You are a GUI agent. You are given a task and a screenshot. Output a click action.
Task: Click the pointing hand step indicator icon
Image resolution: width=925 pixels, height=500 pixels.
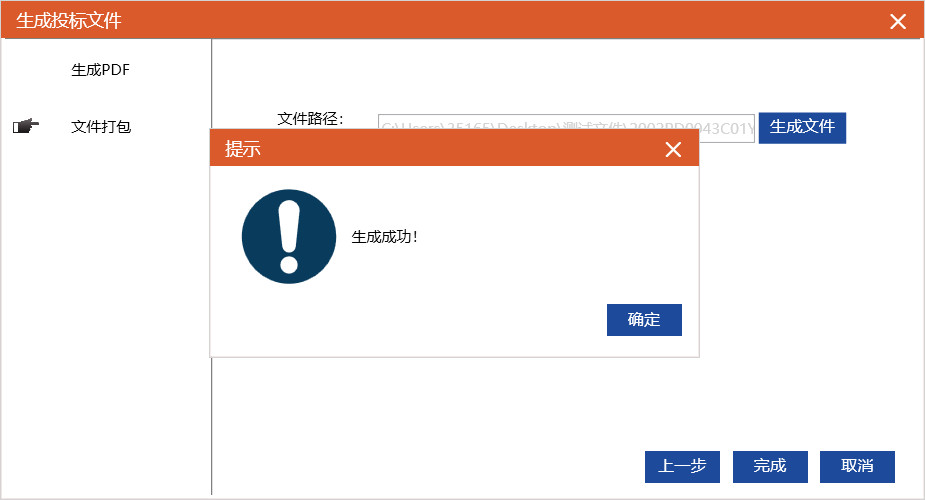26,126
